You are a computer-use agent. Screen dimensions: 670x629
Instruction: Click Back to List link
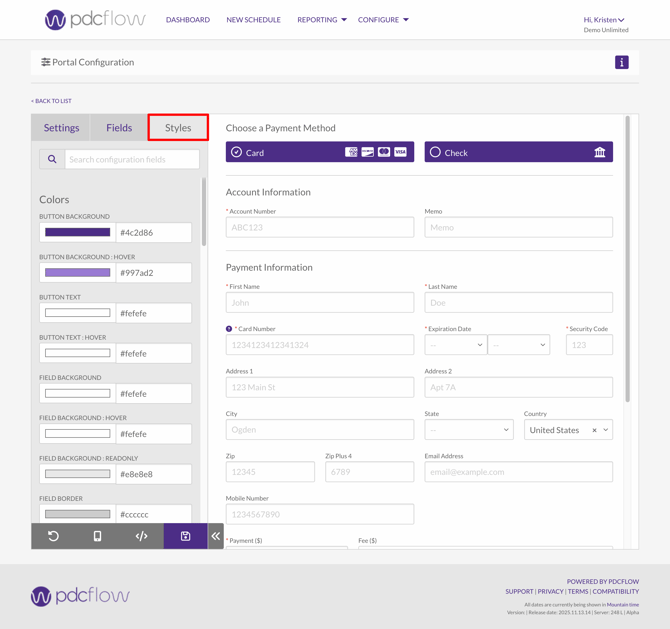tap(51, 101)
